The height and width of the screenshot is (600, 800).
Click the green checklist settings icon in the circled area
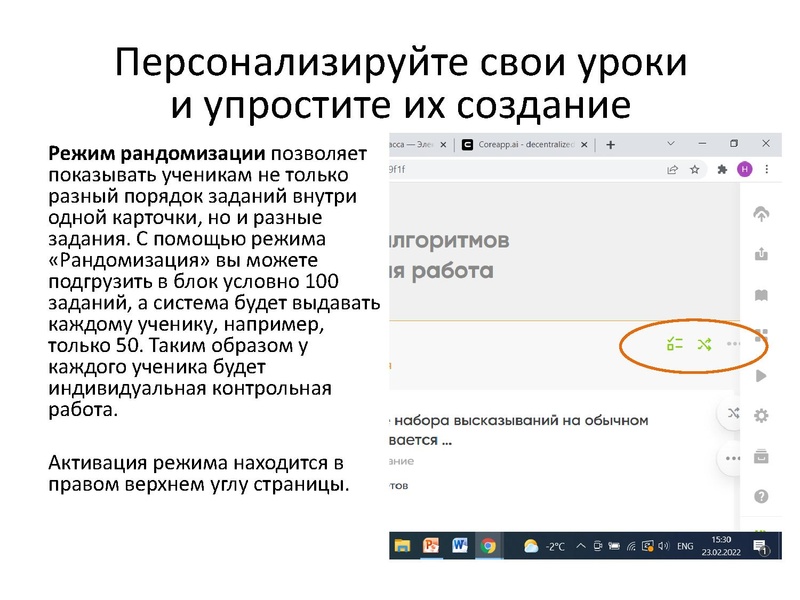pyautogui.click(x=675, y=344)
